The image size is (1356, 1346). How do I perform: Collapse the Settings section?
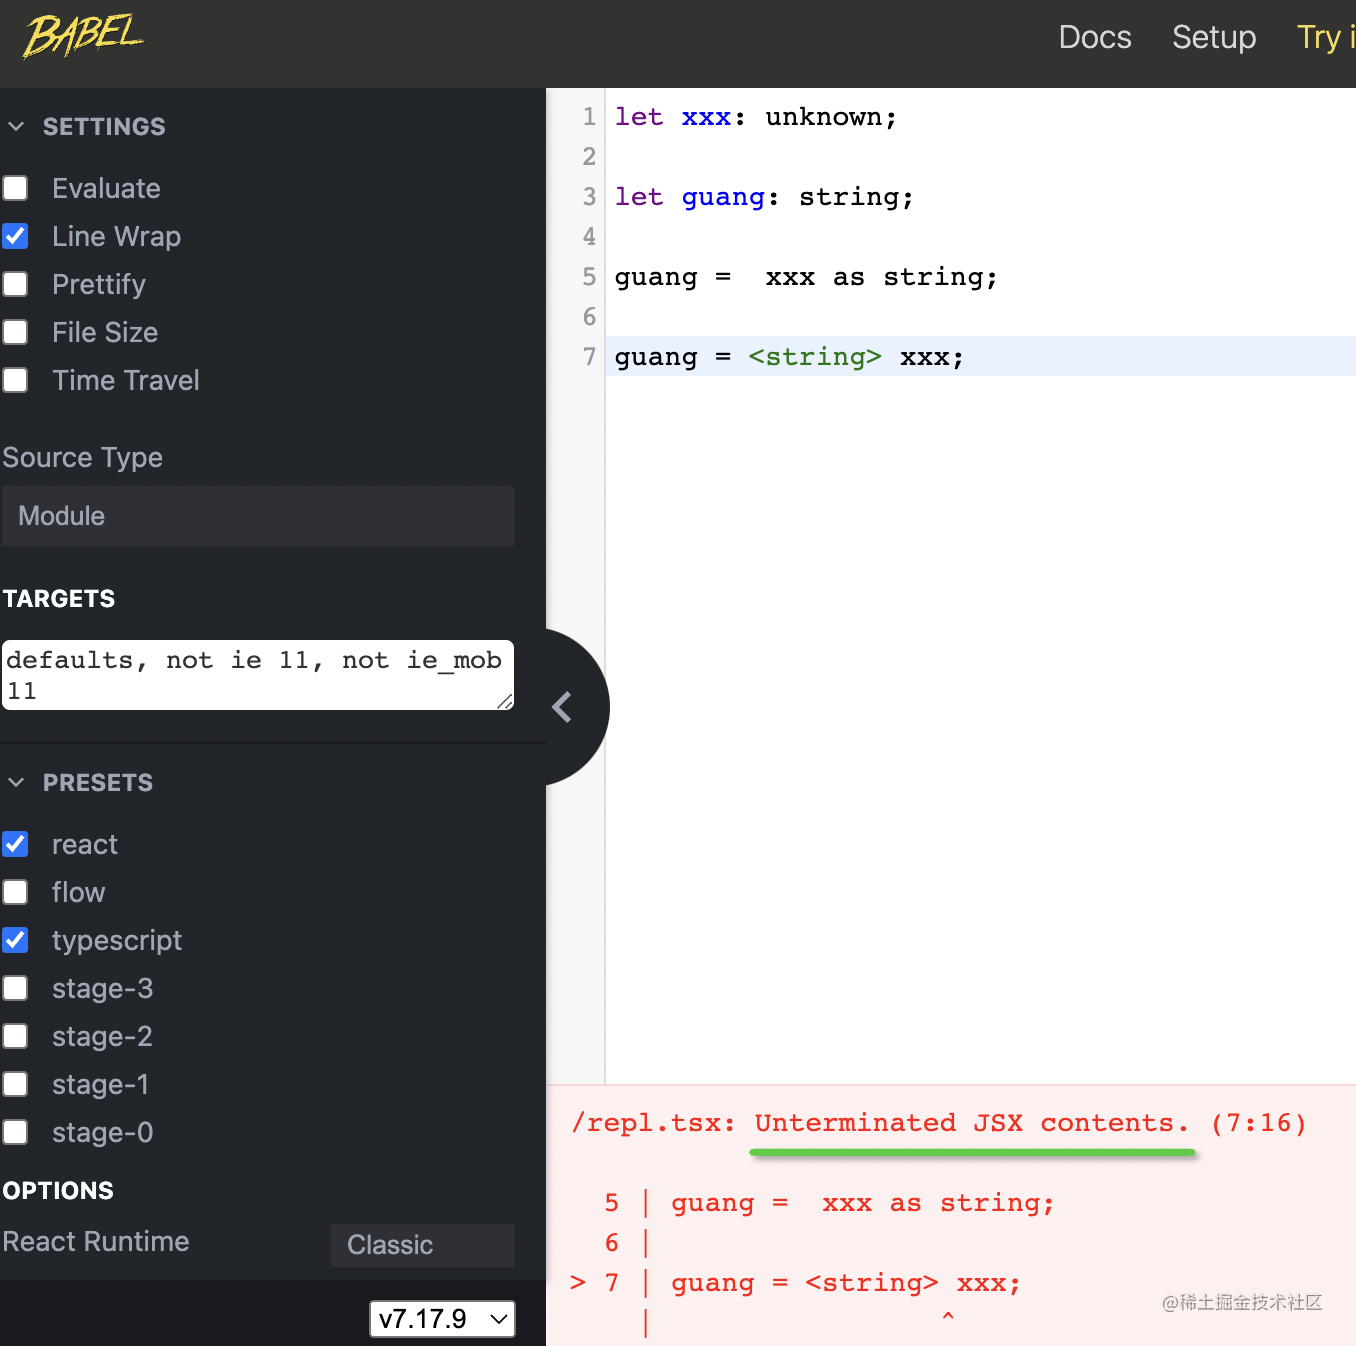point(17,127)
